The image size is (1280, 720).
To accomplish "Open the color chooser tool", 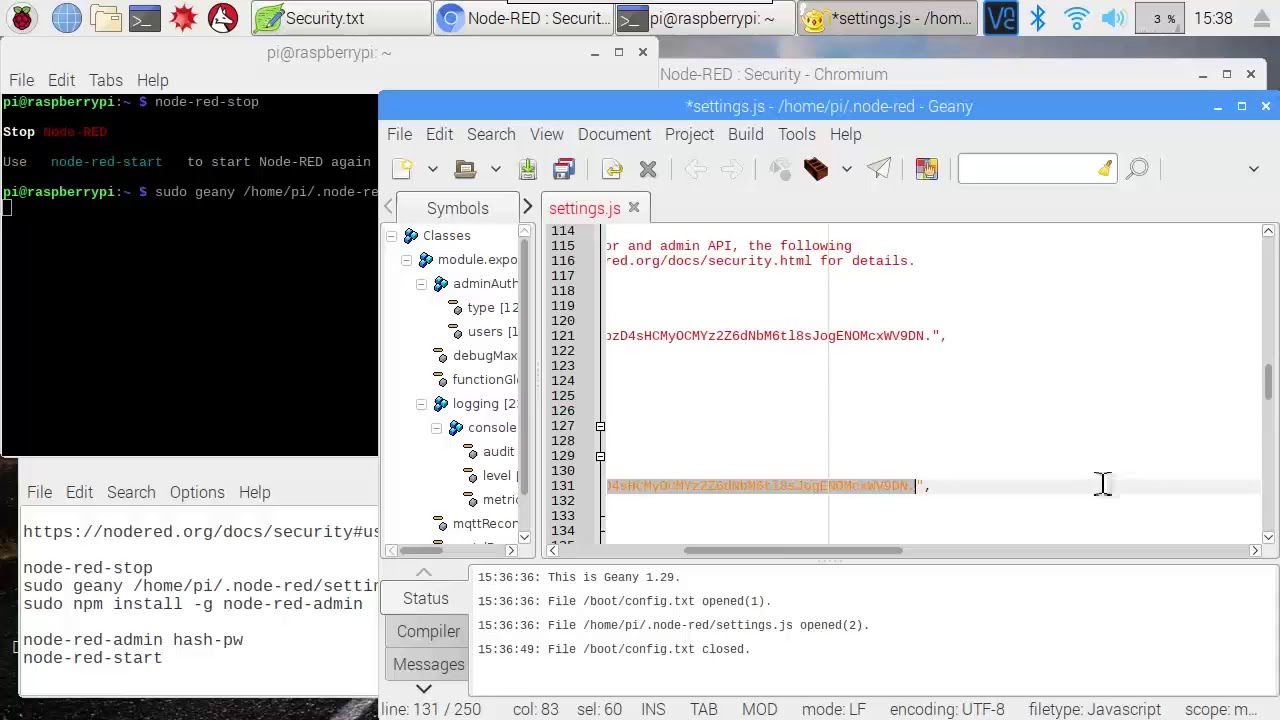I will (x=927, y=169).
